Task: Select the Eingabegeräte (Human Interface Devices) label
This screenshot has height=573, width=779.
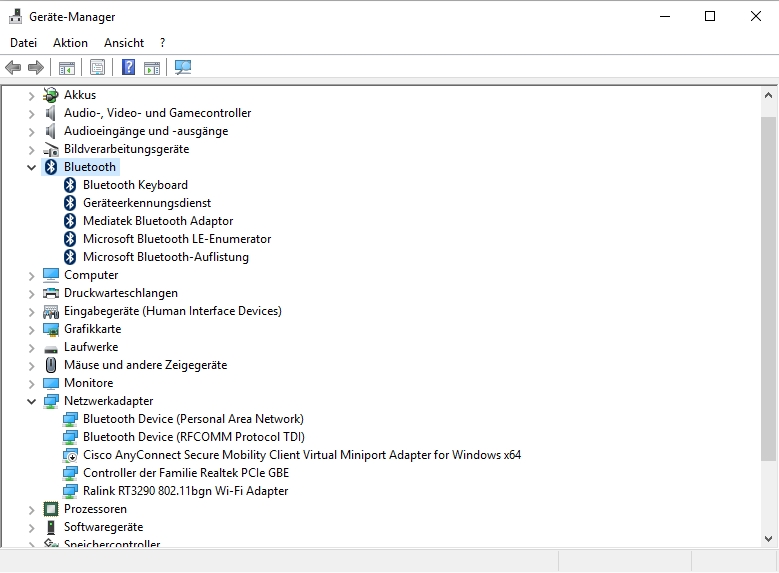Action: point(173,311)
